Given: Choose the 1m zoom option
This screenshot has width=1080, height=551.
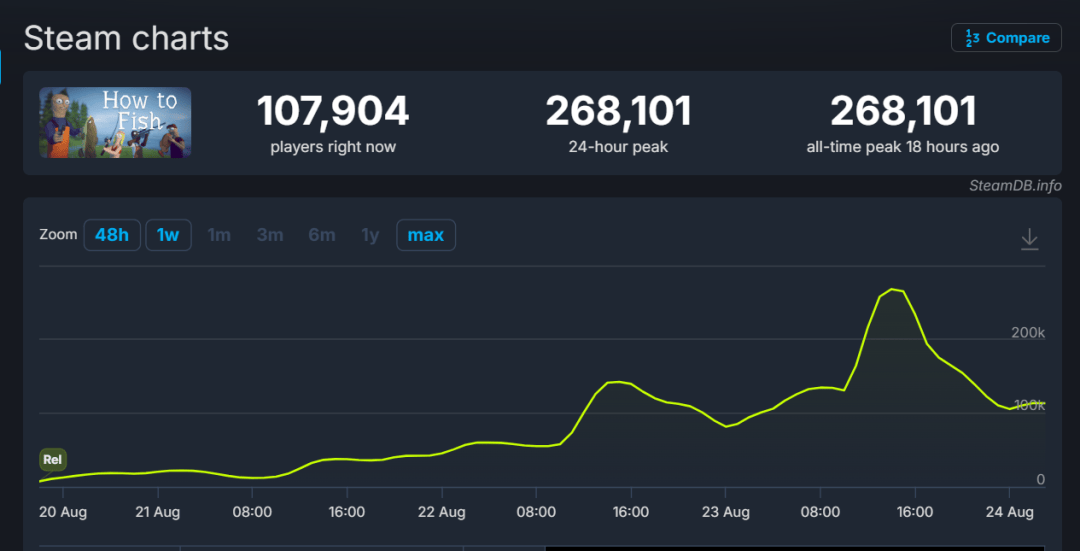Looking at the screenshot, I should click(219, 235).
